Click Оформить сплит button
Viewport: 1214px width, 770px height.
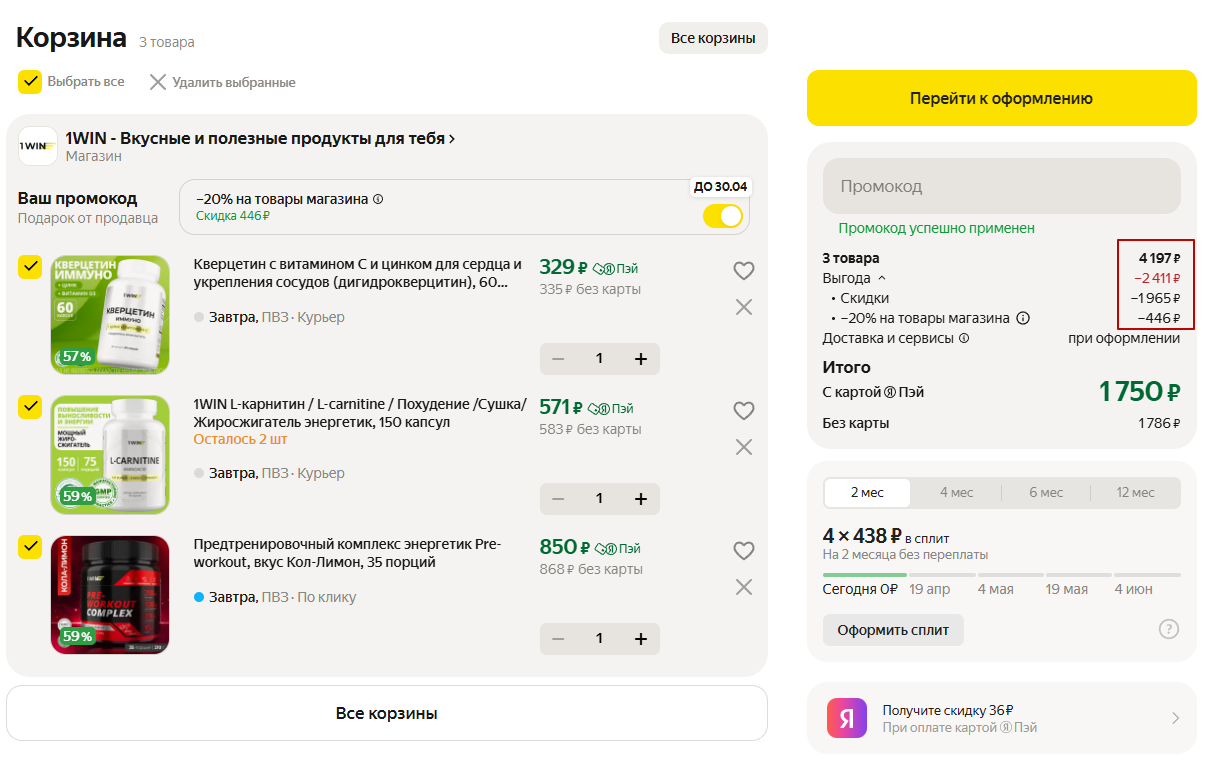(893, 630)
